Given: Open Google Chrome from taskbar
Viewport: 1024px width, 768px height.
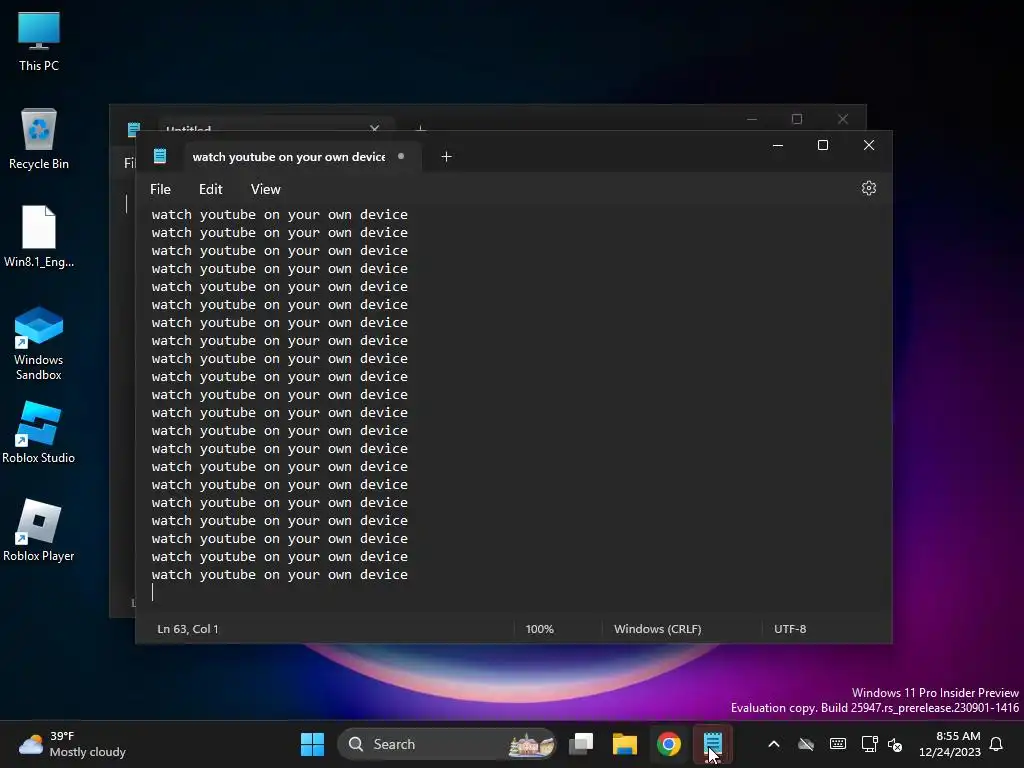Looking at the screenshot, I should click(668, 744).
